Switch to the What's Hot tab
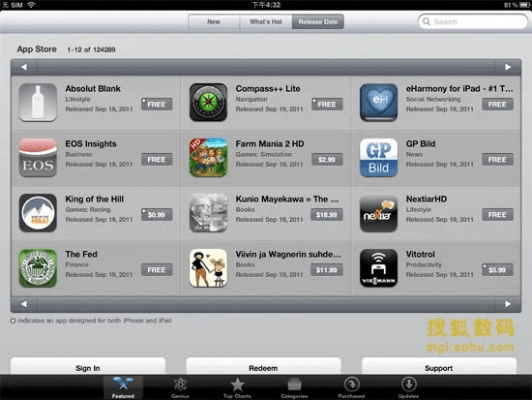Image resolution: width=532 pixels, height=400 pixels. (266, 22)
